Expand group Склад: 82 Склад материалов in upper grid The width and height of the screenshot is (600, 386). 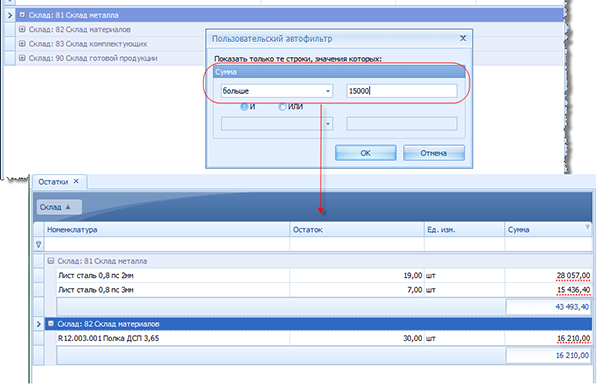22,29
